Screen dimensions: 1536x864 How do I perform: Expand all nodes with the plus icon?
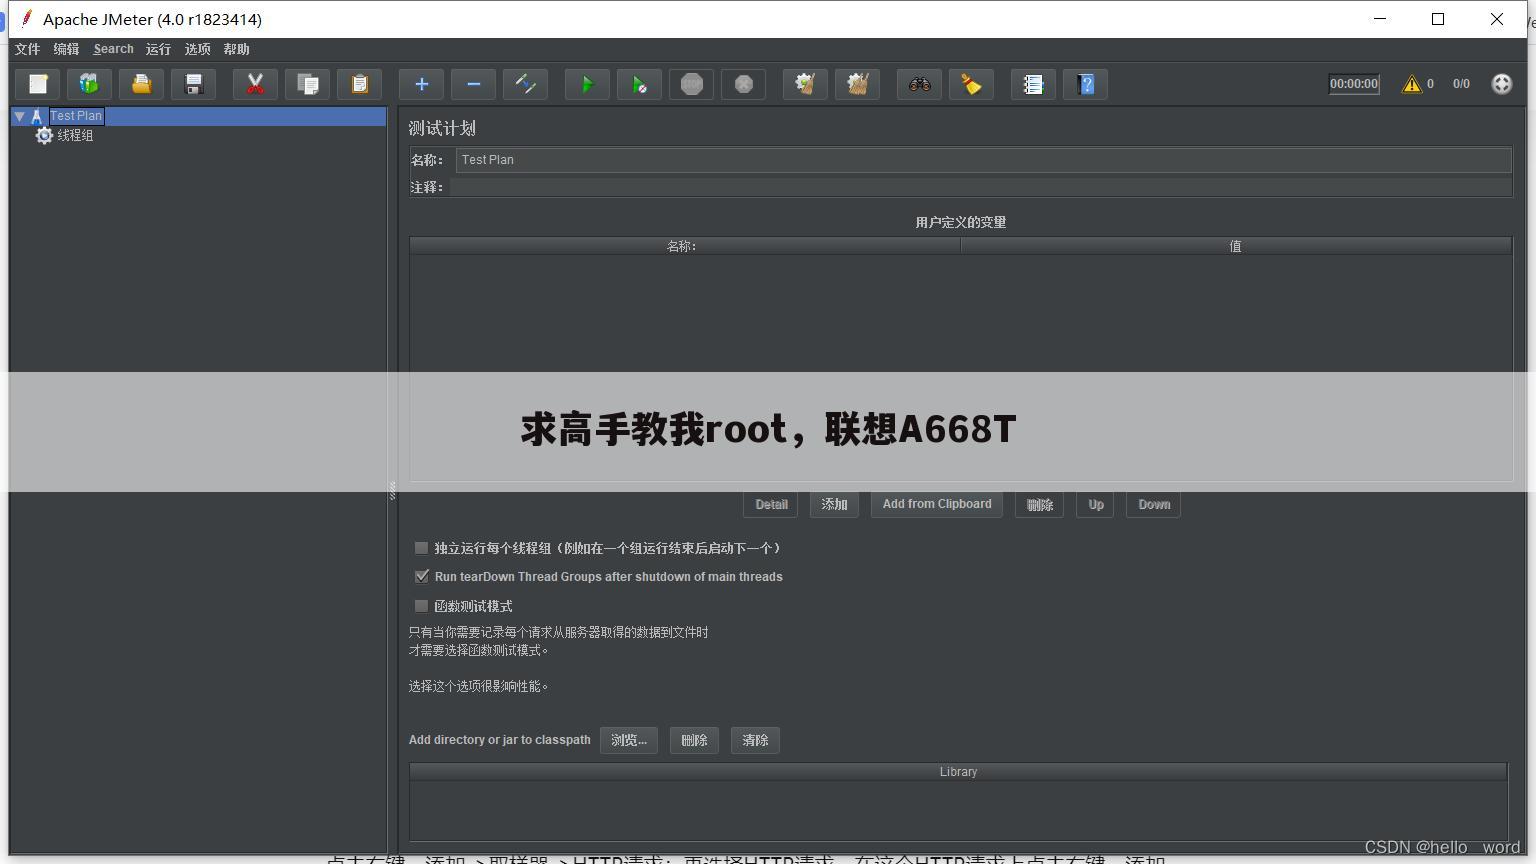click(x=422, y=84)
